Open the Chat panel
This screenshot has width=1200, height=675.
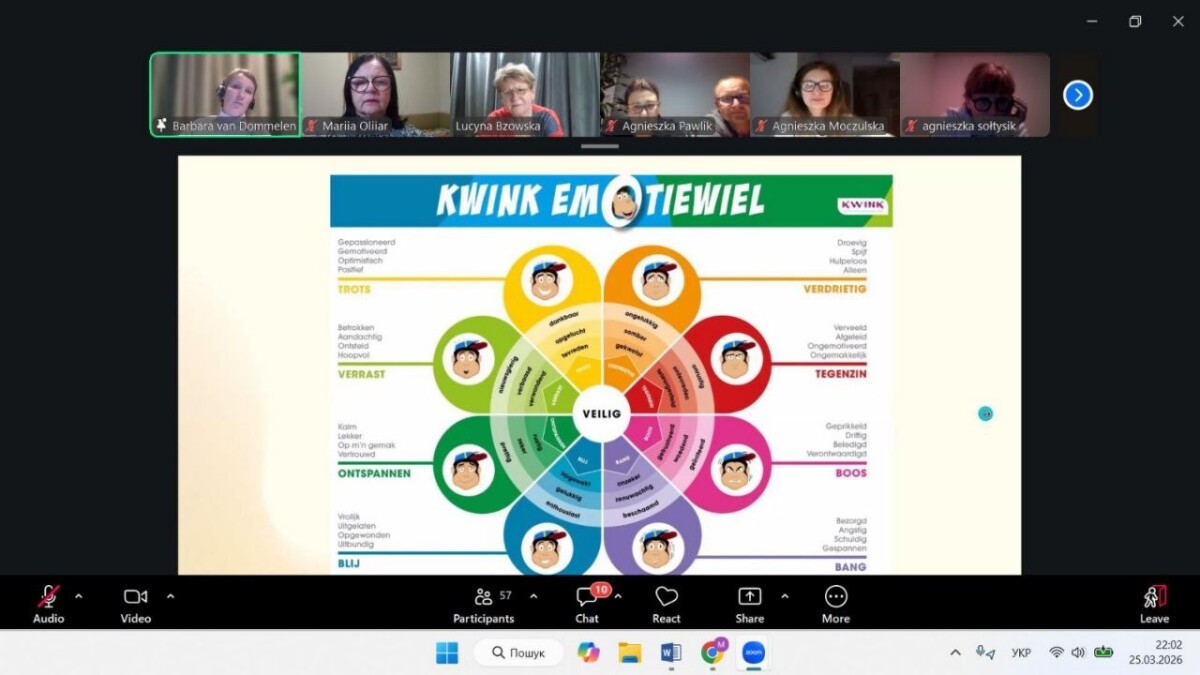pyautogui.click(x=587, y=604)
